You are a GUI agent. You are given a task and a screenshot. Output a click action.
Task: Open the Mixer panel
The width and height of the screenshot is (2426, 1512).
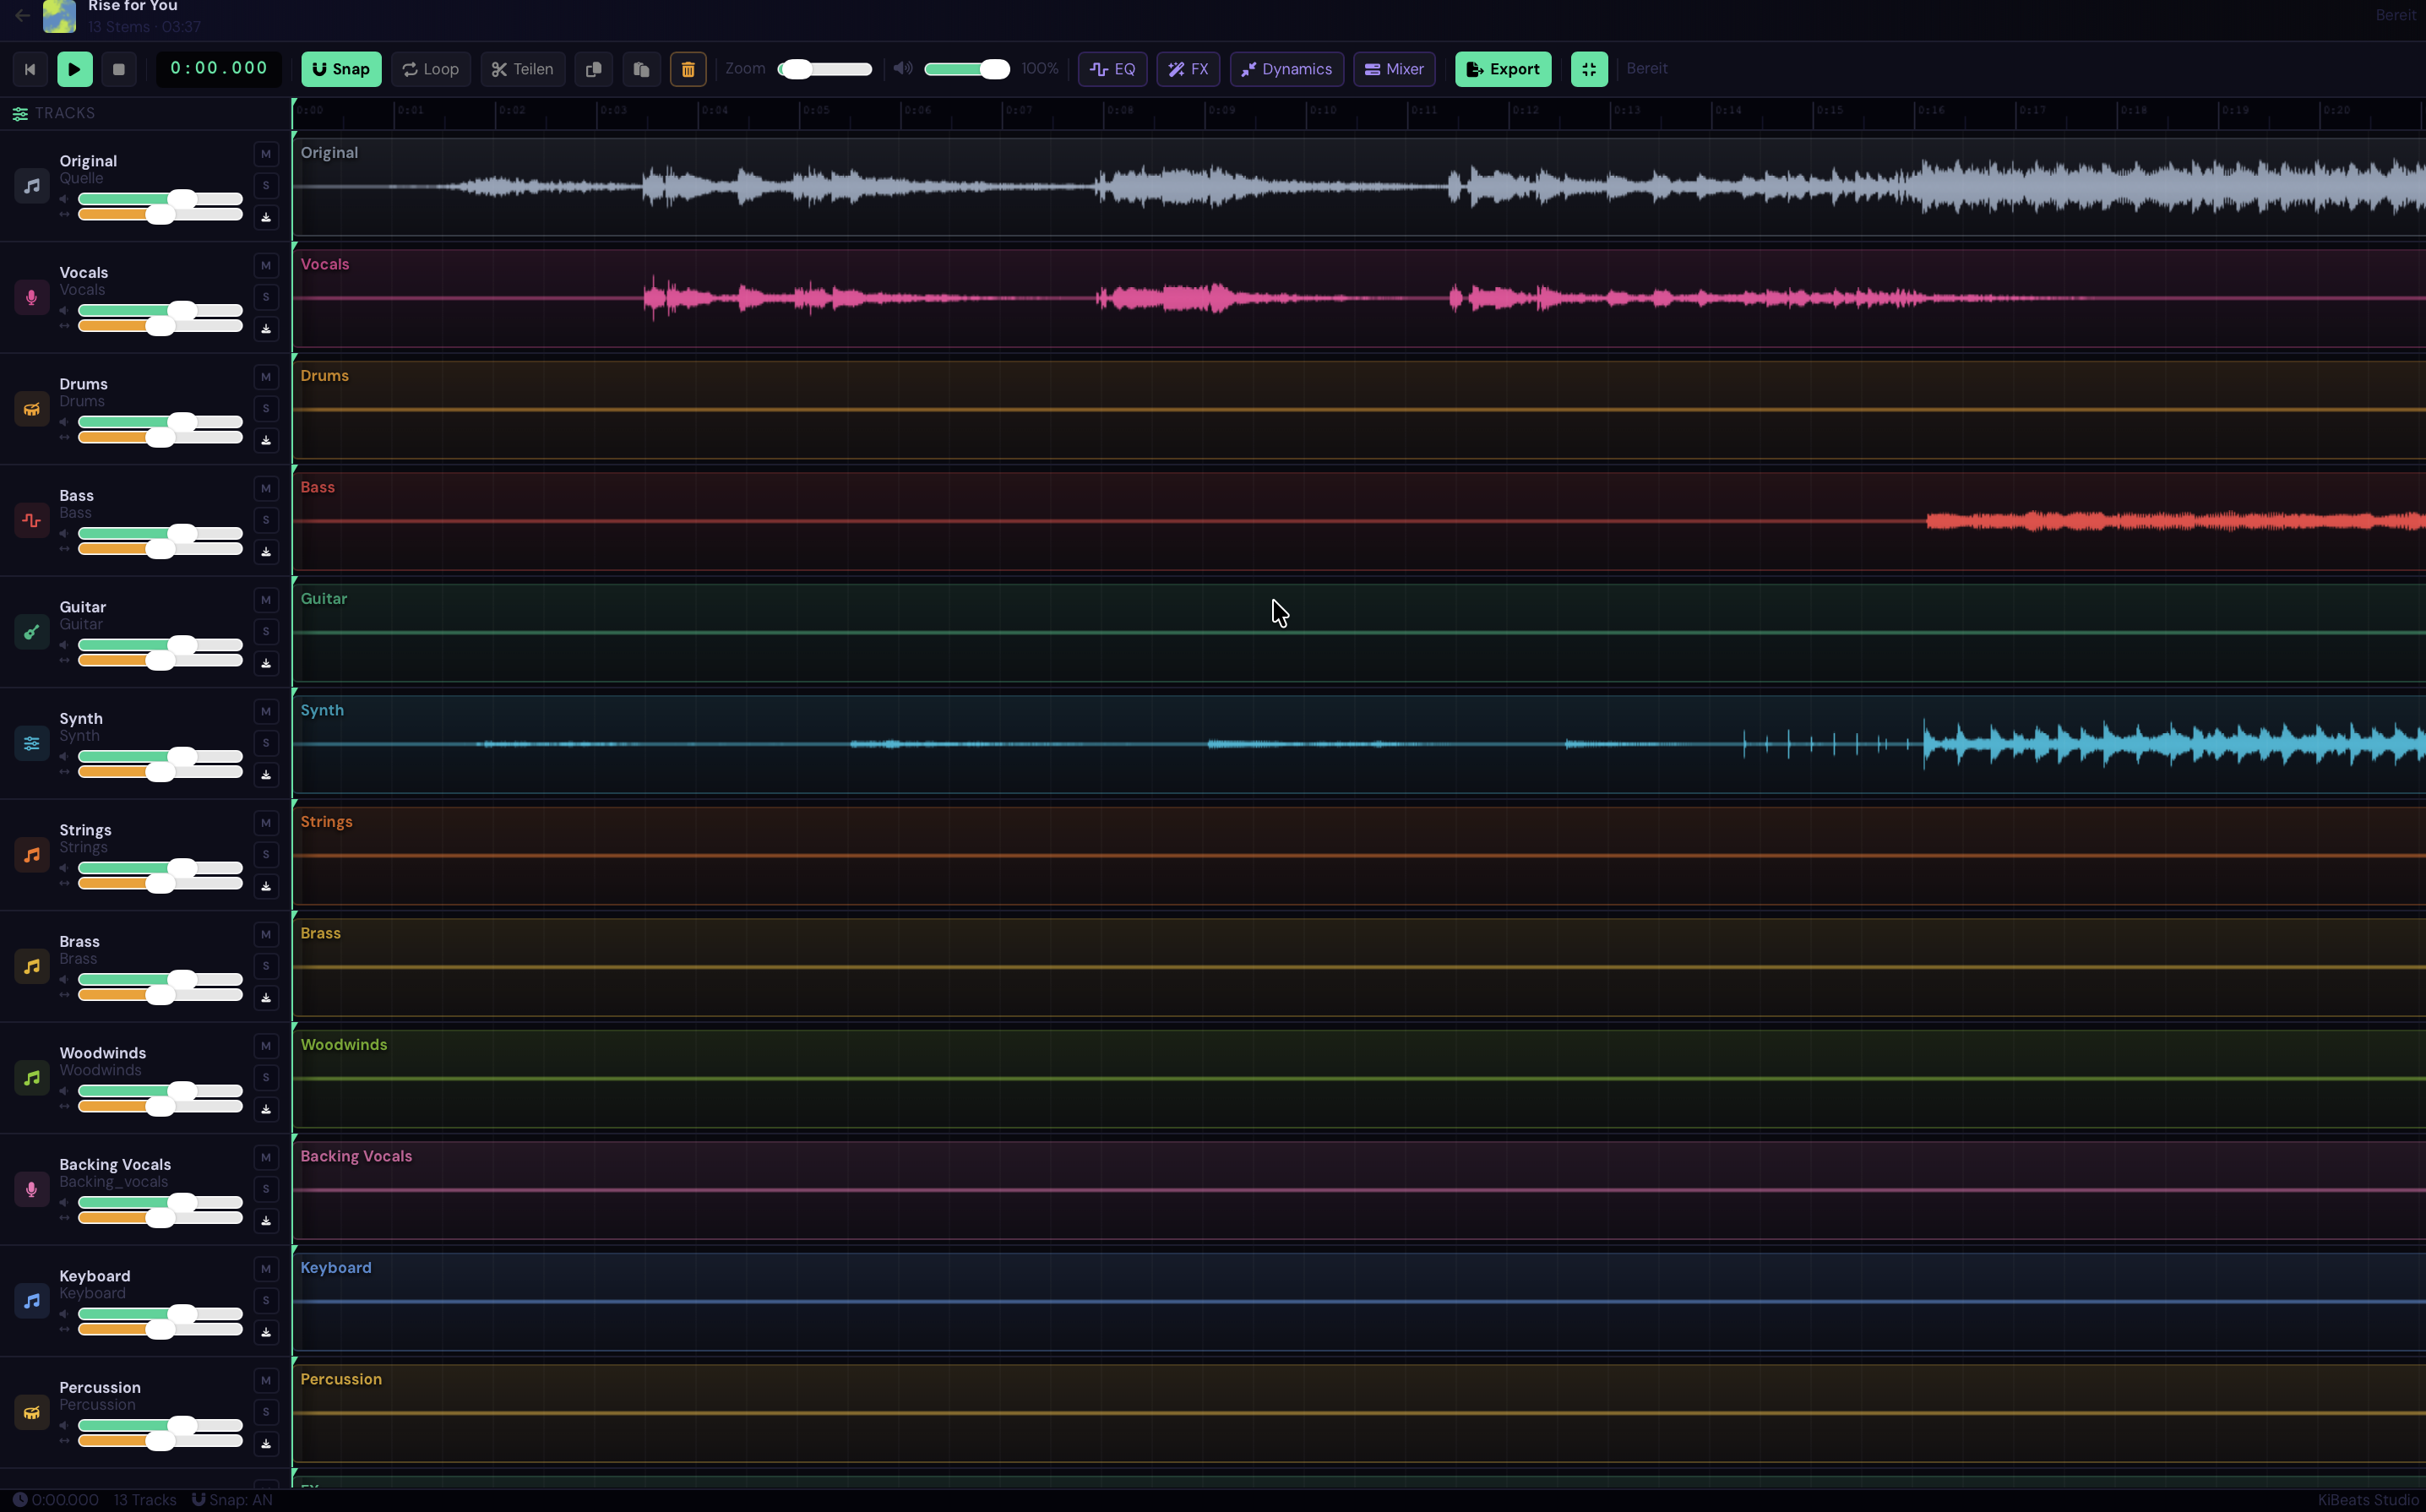[1394, 69]
